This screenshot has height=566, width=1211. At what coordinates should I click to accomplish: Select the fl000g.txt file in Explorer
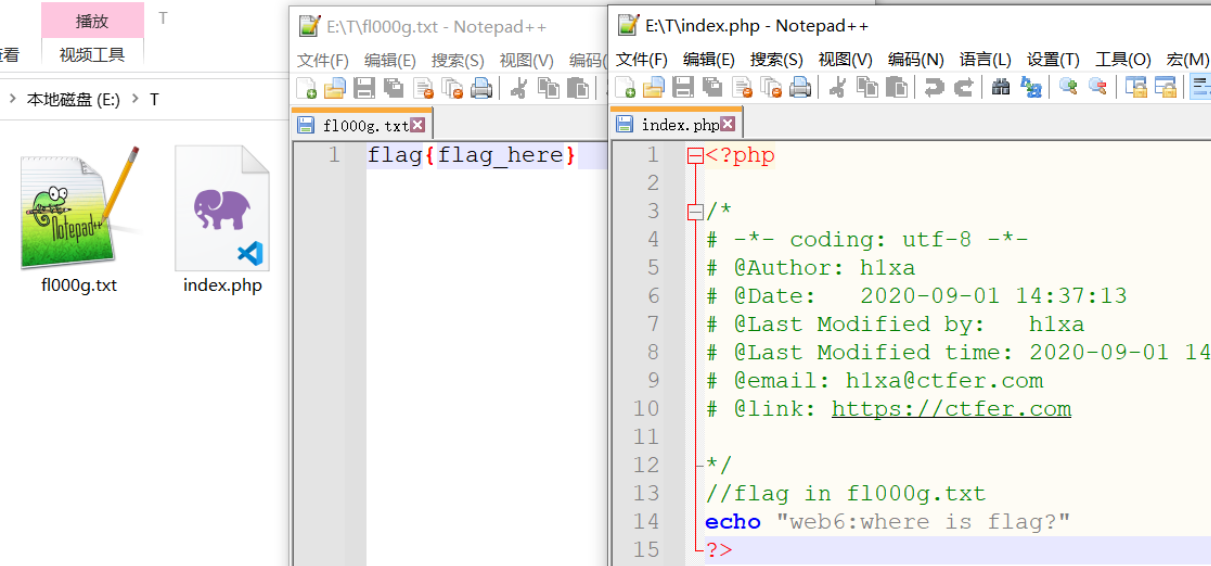click(x=79, y=220)
